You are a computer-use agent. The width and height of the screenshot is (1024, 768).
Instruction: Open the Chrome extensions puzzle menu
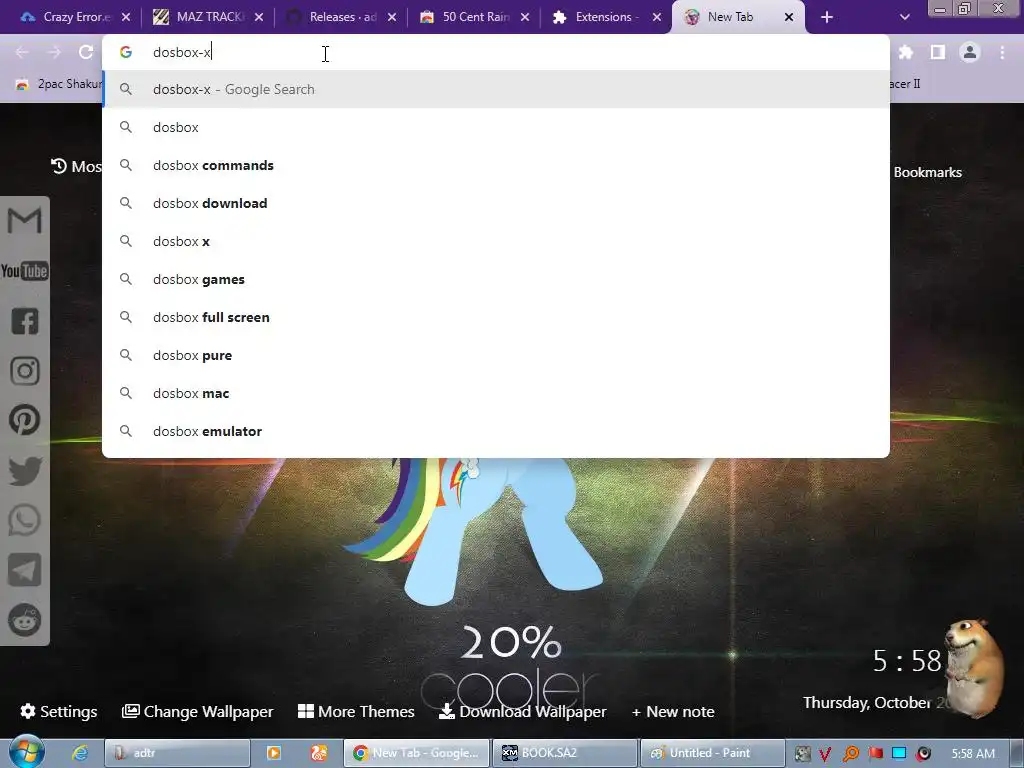(905, 52)
